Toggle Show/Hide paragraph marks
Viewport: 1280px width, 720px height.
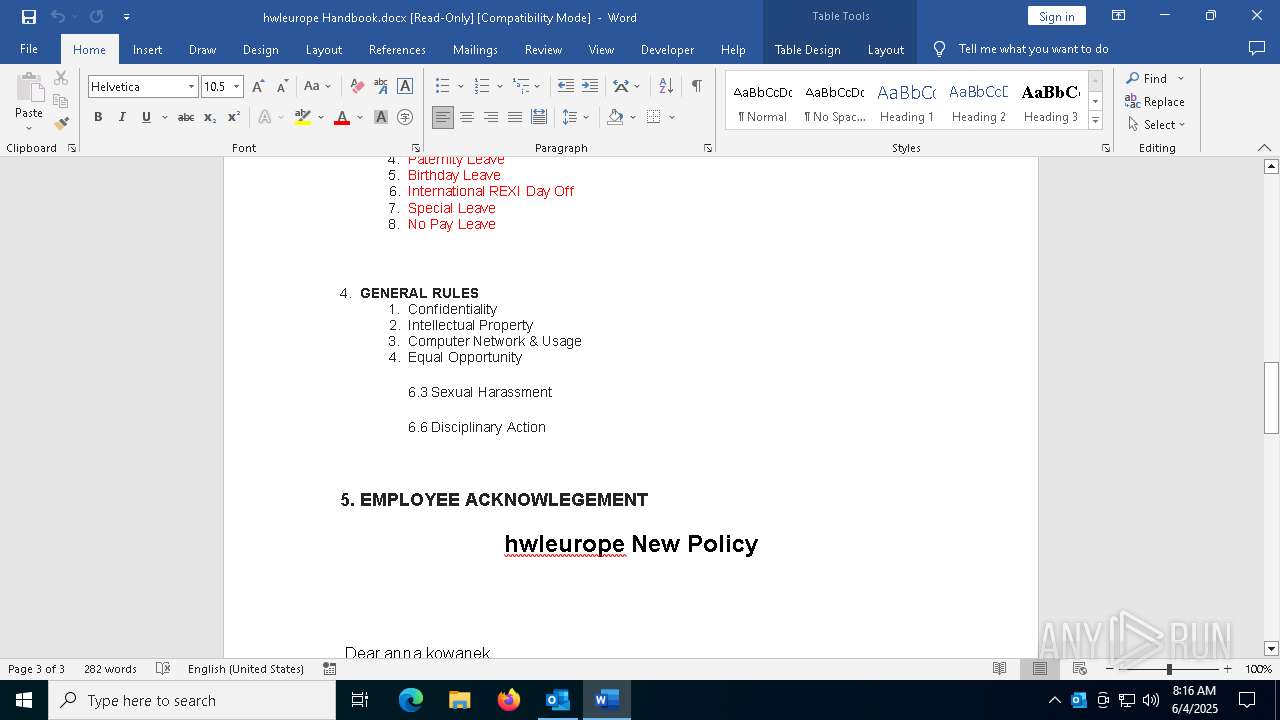click(x=696, y=86)
